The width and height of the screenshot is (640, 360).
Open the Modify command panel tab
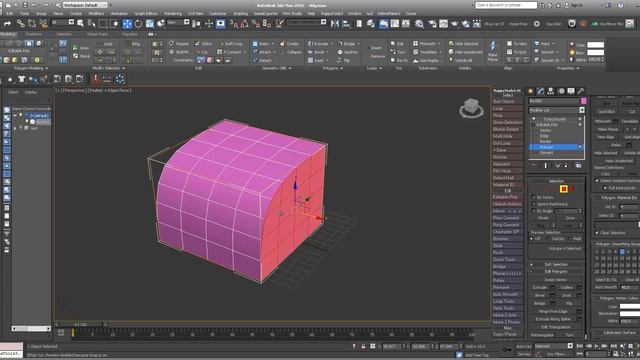541,91
